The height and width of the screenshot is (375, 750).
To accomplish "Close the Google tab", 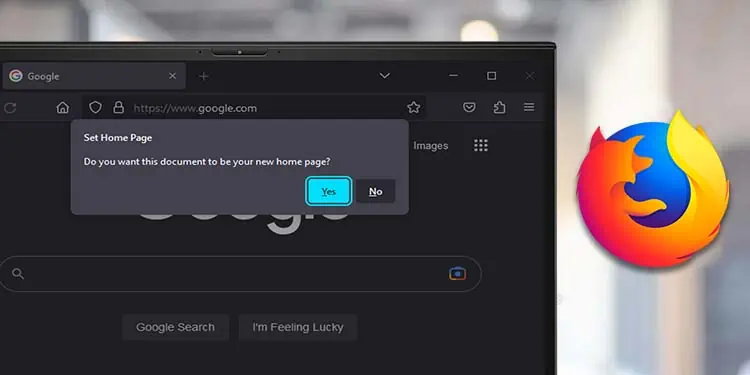I will click(173, 76).
